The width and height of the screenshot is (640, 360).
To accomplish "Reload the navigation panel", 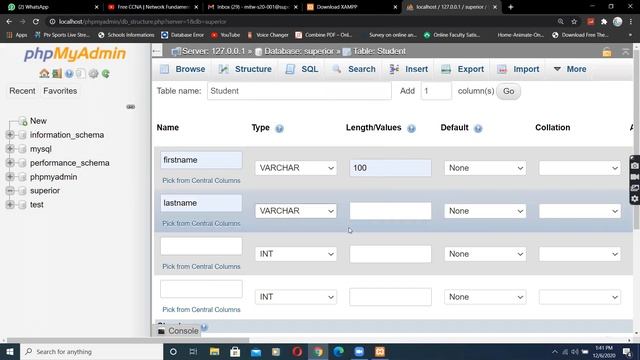I will point(106,73).
